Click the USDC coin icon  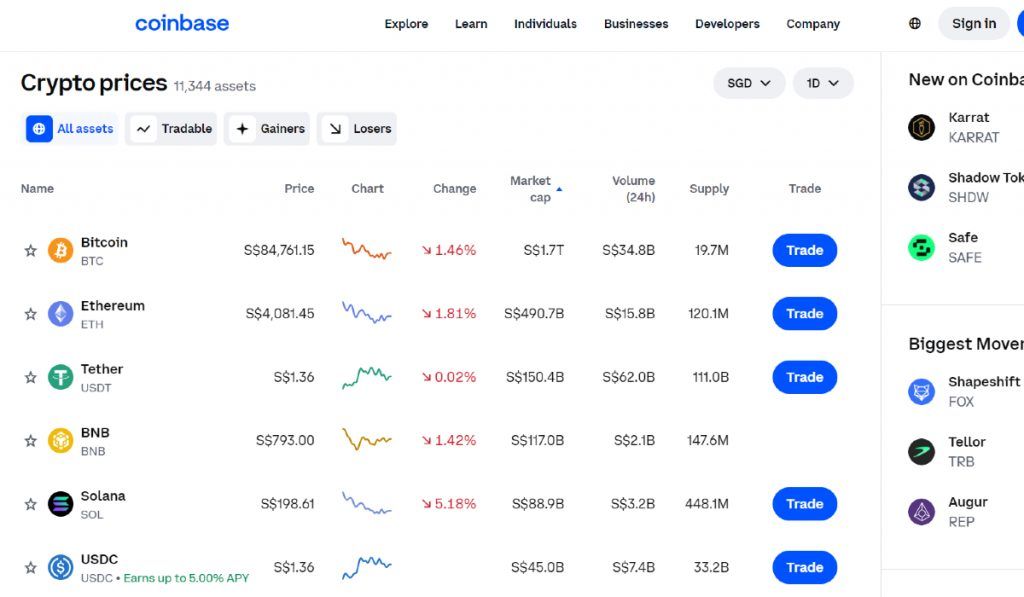[x=61, y=567]
